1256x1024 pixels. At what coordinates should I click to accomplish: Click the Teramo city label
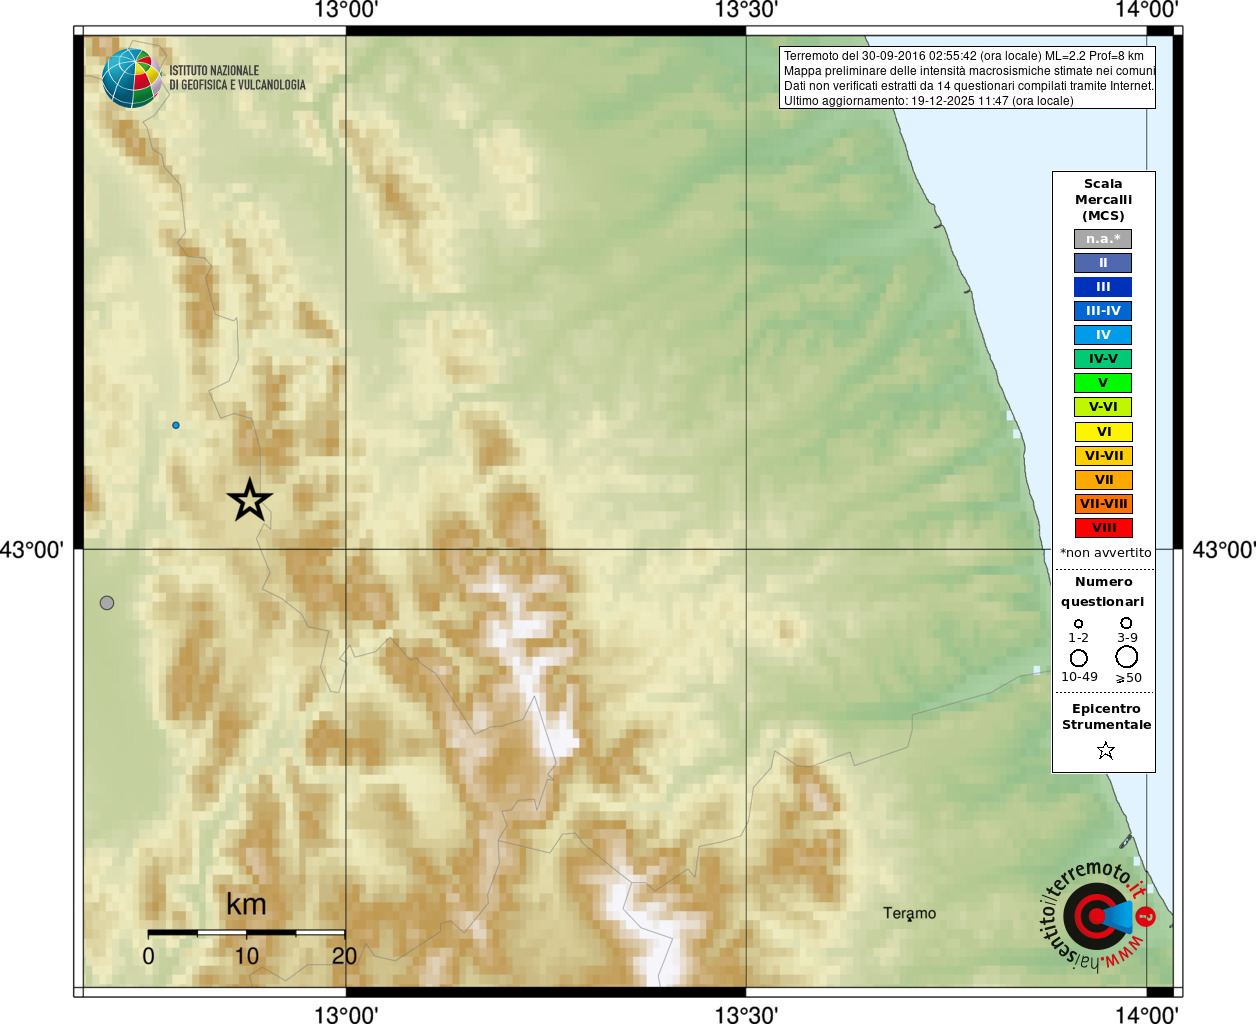pyautogui.click(x=910, y=913)
